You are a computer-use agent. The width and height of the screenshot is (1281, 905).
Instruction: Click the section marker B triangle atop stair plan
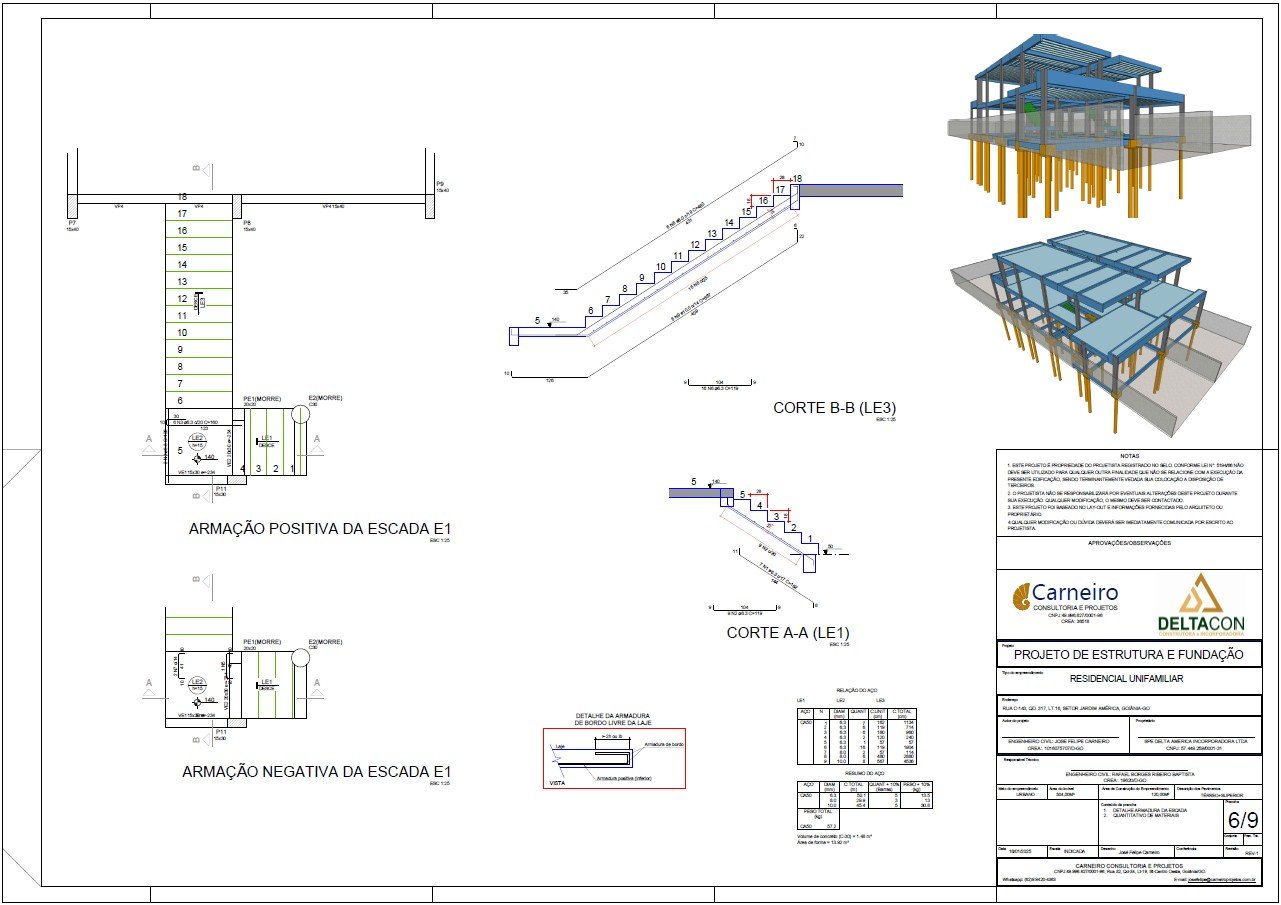click(x=201, y=169)
